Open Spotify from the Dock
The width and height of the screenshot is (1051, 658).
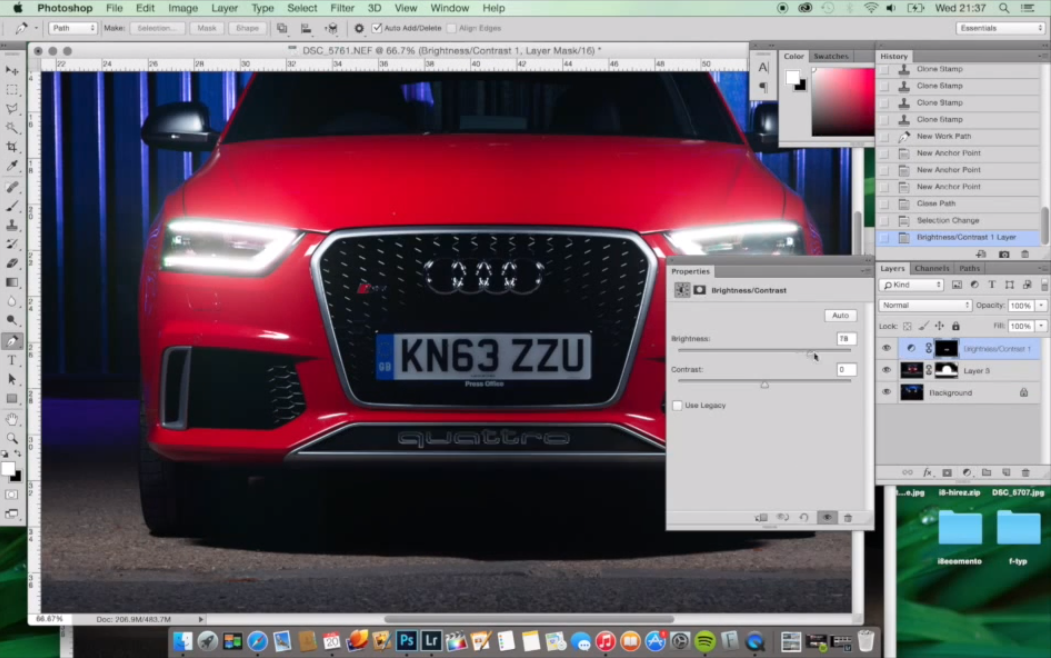tap(704, 641)
